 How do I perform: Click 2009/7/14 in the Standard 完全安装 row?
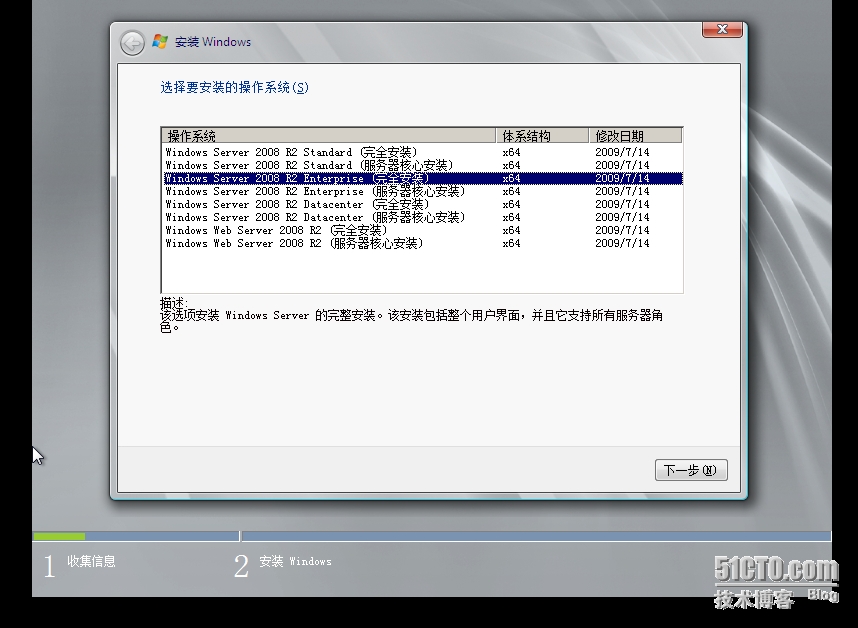(x=622, y=152)
